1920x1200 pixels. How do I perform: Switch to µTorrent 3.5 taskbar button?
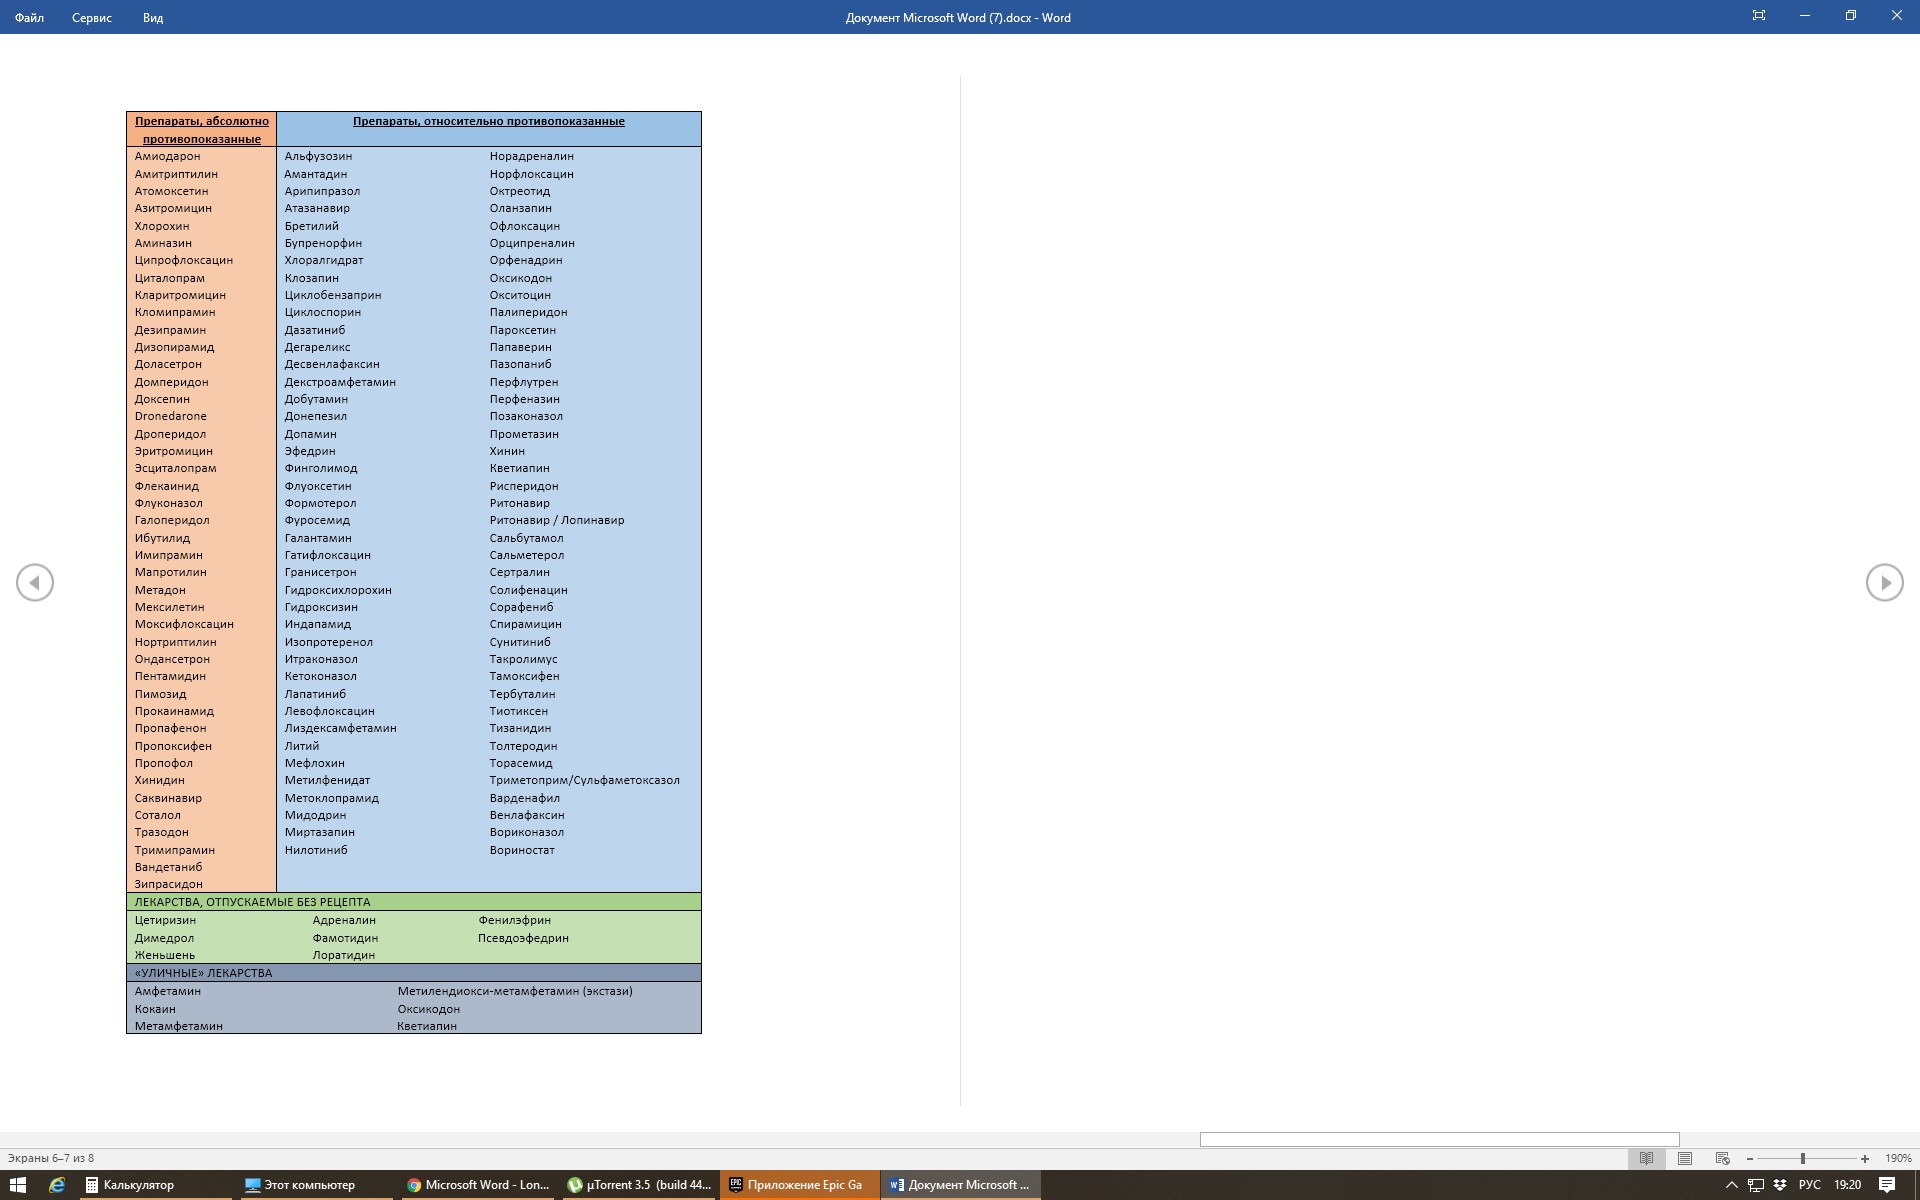coord(639,1185)
